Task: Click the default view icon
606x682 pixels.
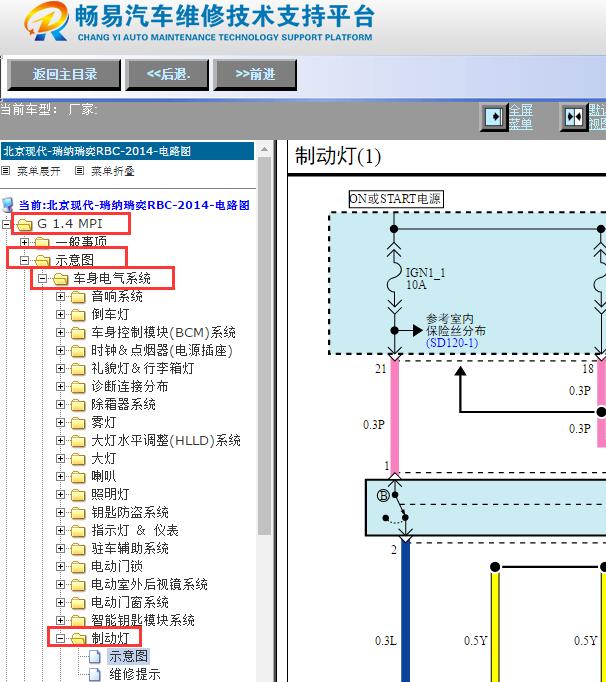Action: point(573,117)
